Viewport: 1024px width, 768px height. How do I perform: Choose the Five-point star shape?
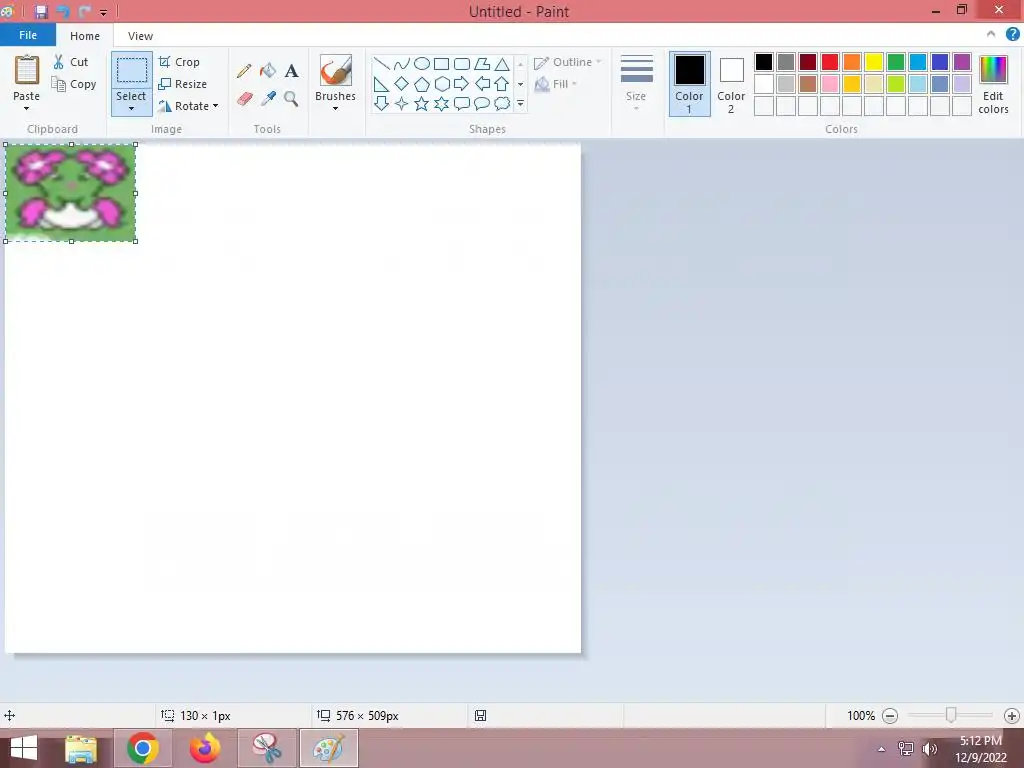point(422,103)
